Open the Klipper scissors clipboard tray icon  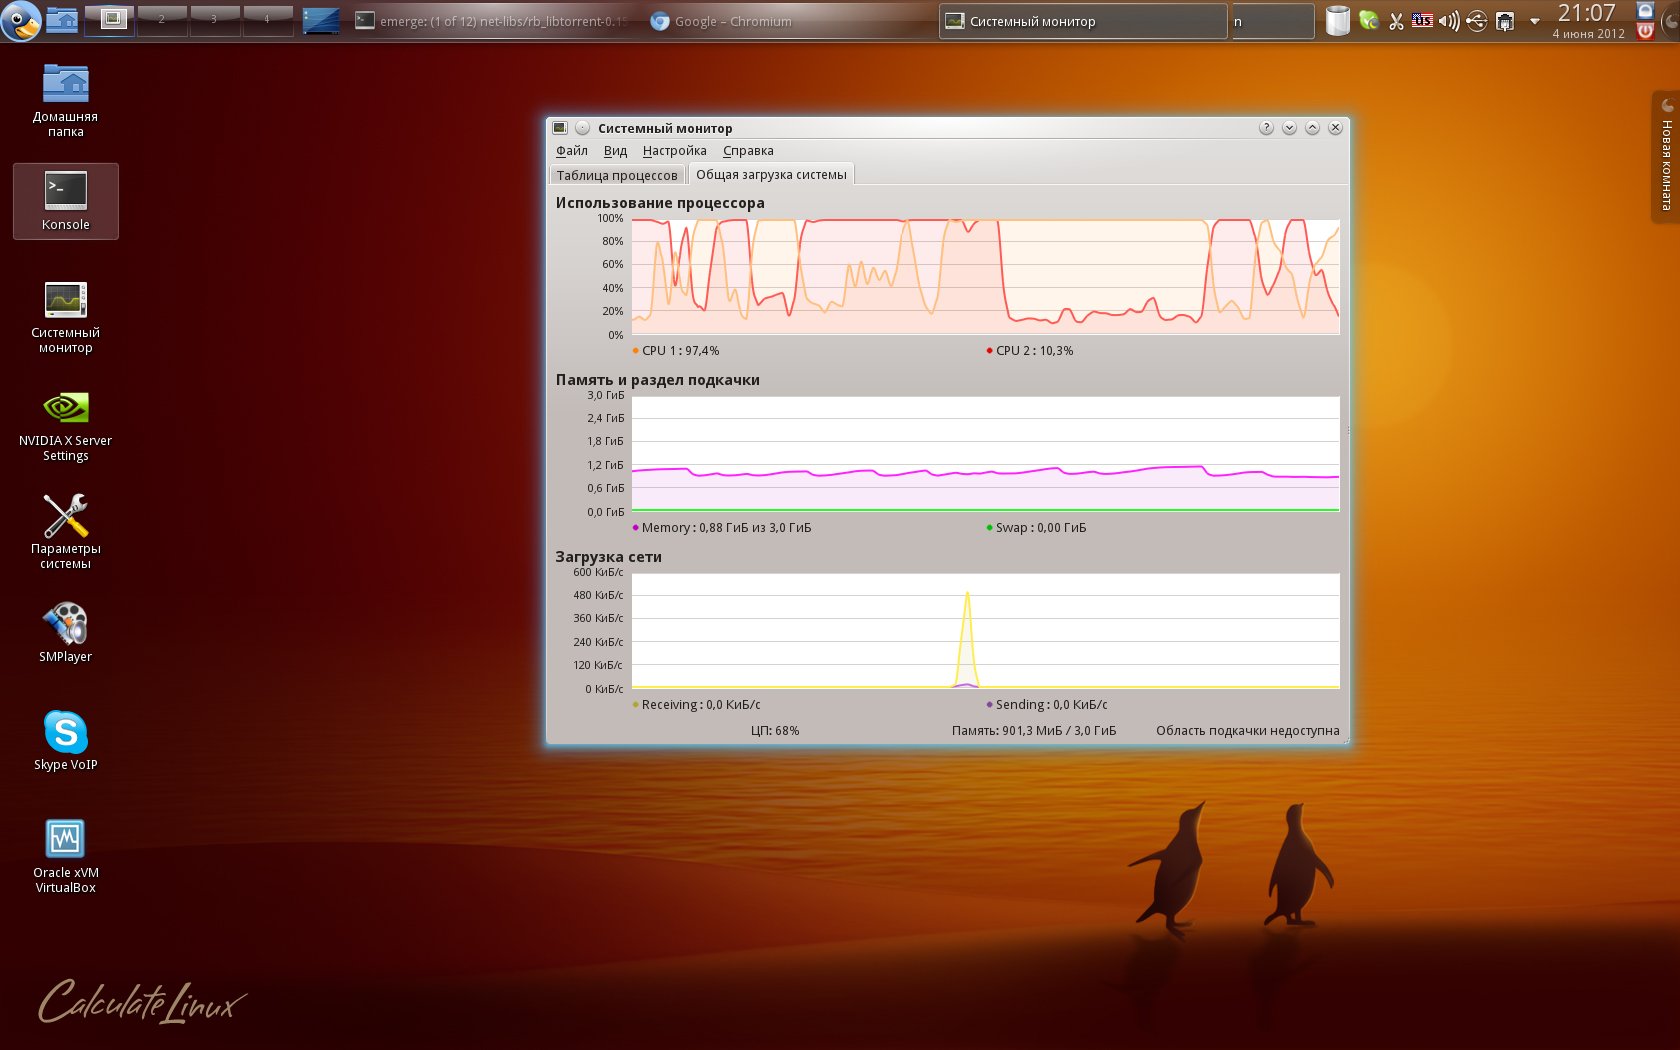pos(1396,20)
